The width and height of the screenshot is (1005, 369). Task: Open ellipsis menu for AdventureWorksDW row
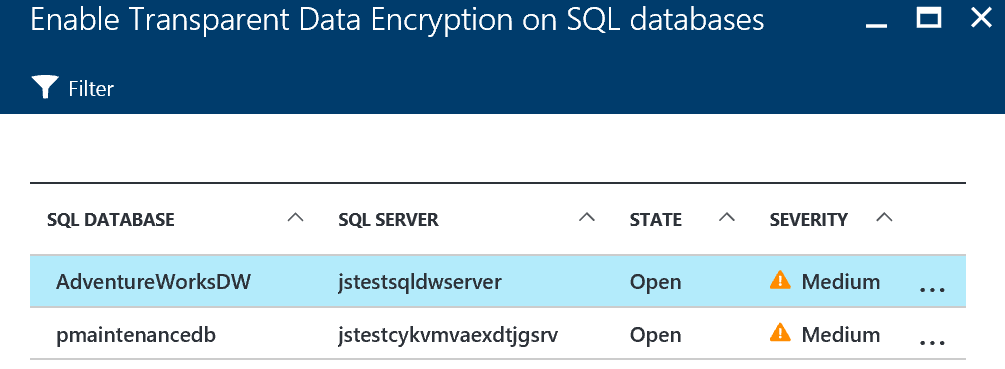pos(932,289)
